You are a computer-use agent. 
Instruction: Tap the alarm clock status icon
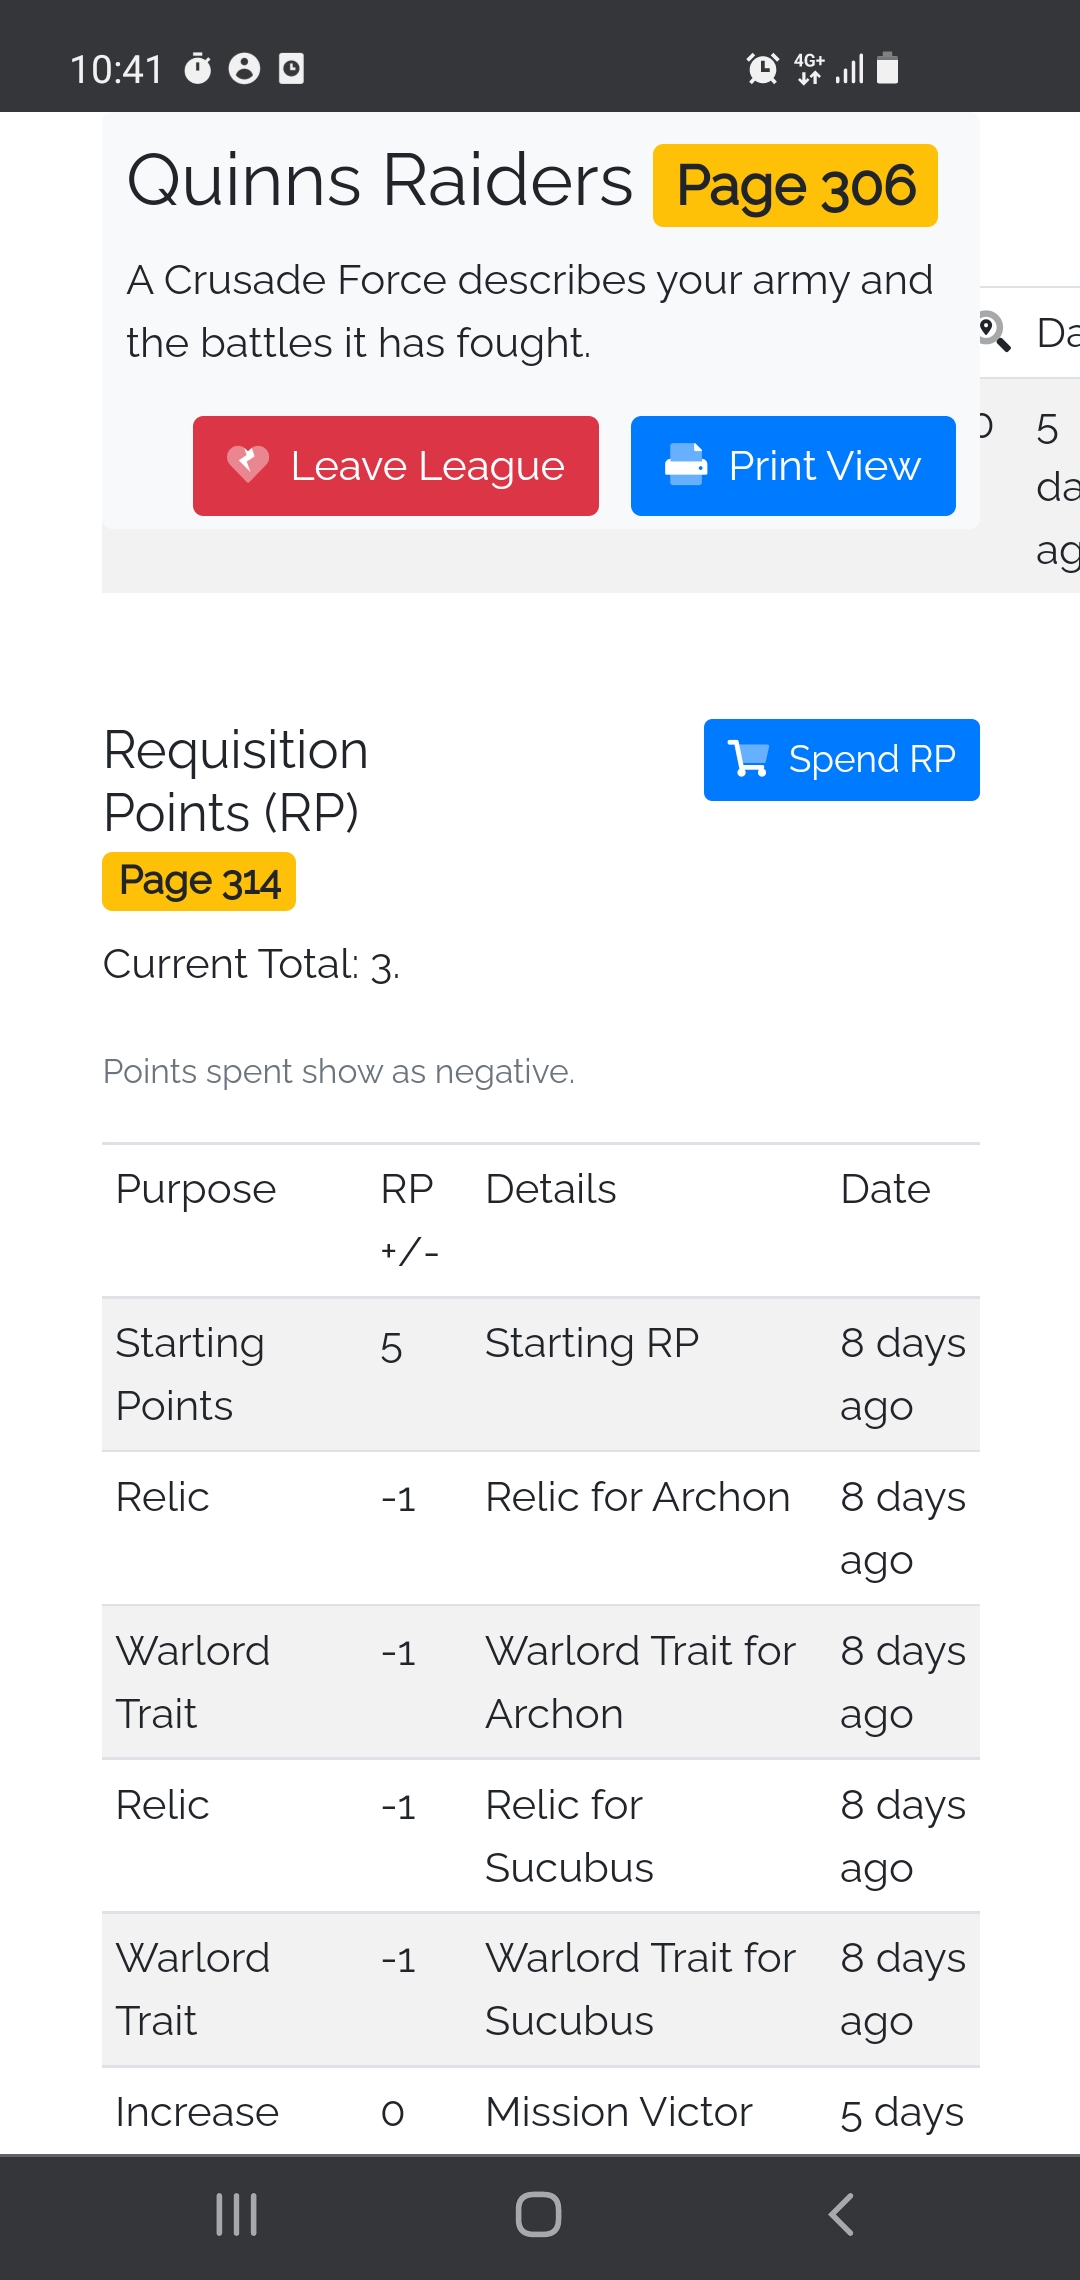[762, 68]
